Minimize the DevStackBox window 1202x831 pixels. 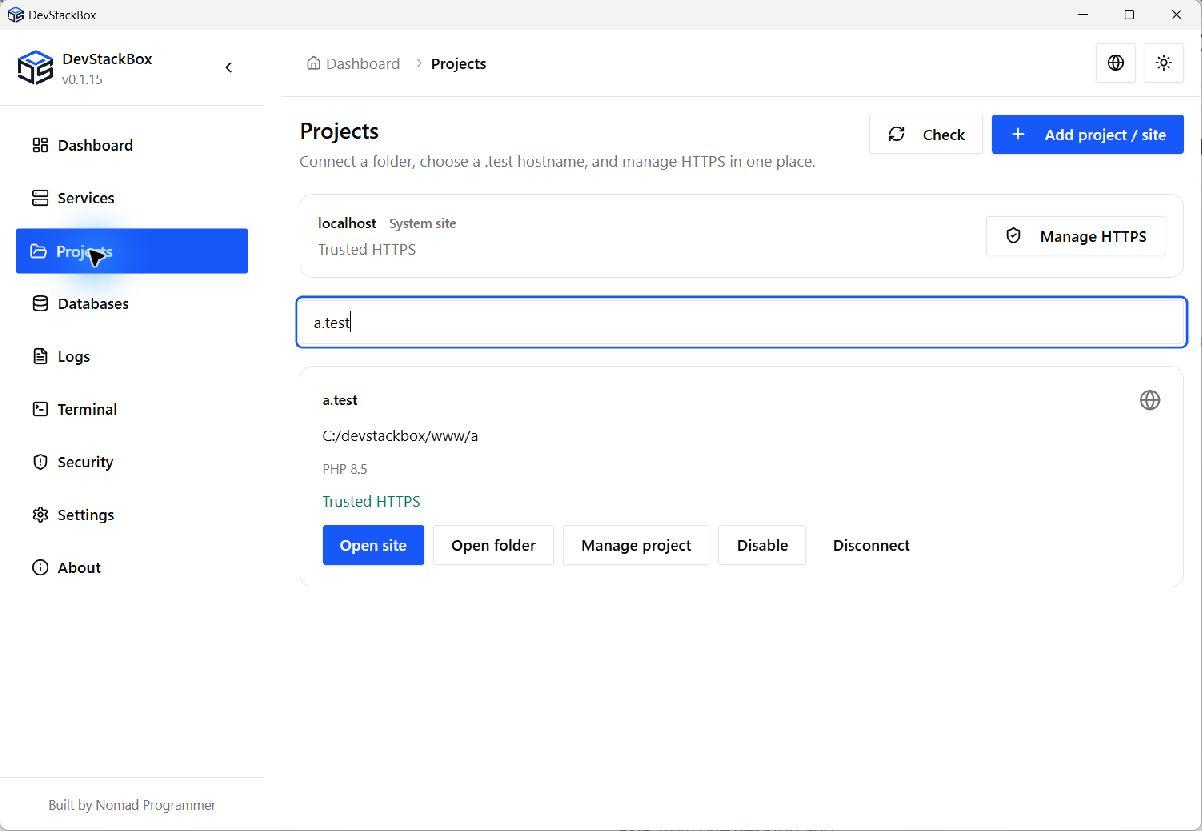coord(1085,15)
